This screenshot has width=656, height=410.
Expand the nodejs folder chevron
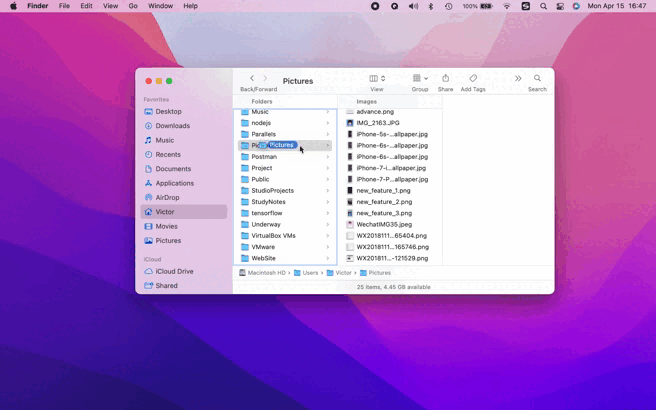(x=328, y=123)
